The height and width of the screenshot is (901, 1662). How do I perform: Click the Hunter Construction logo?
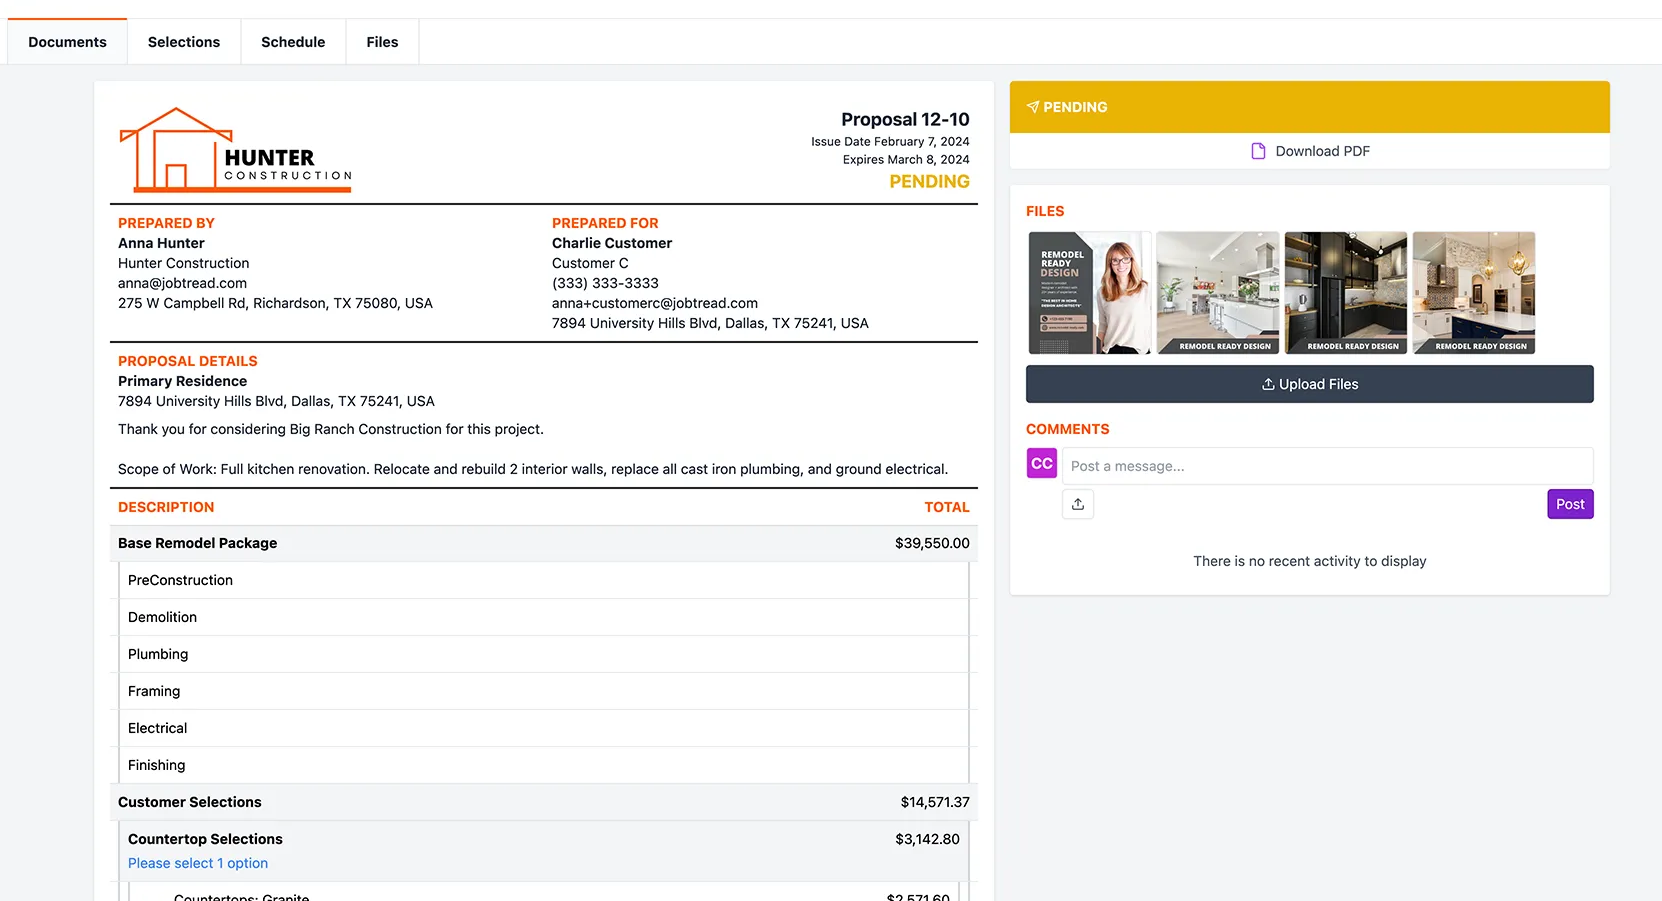(236, 150)
